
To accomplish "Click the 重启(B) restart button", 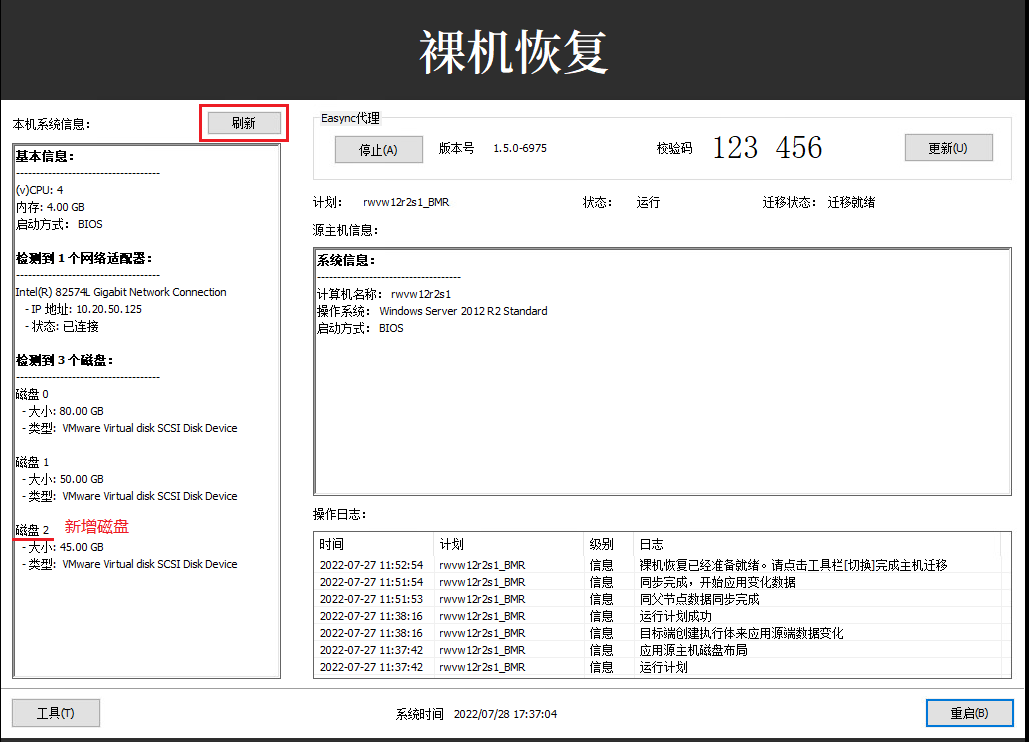I will click(x=969, y=713).
